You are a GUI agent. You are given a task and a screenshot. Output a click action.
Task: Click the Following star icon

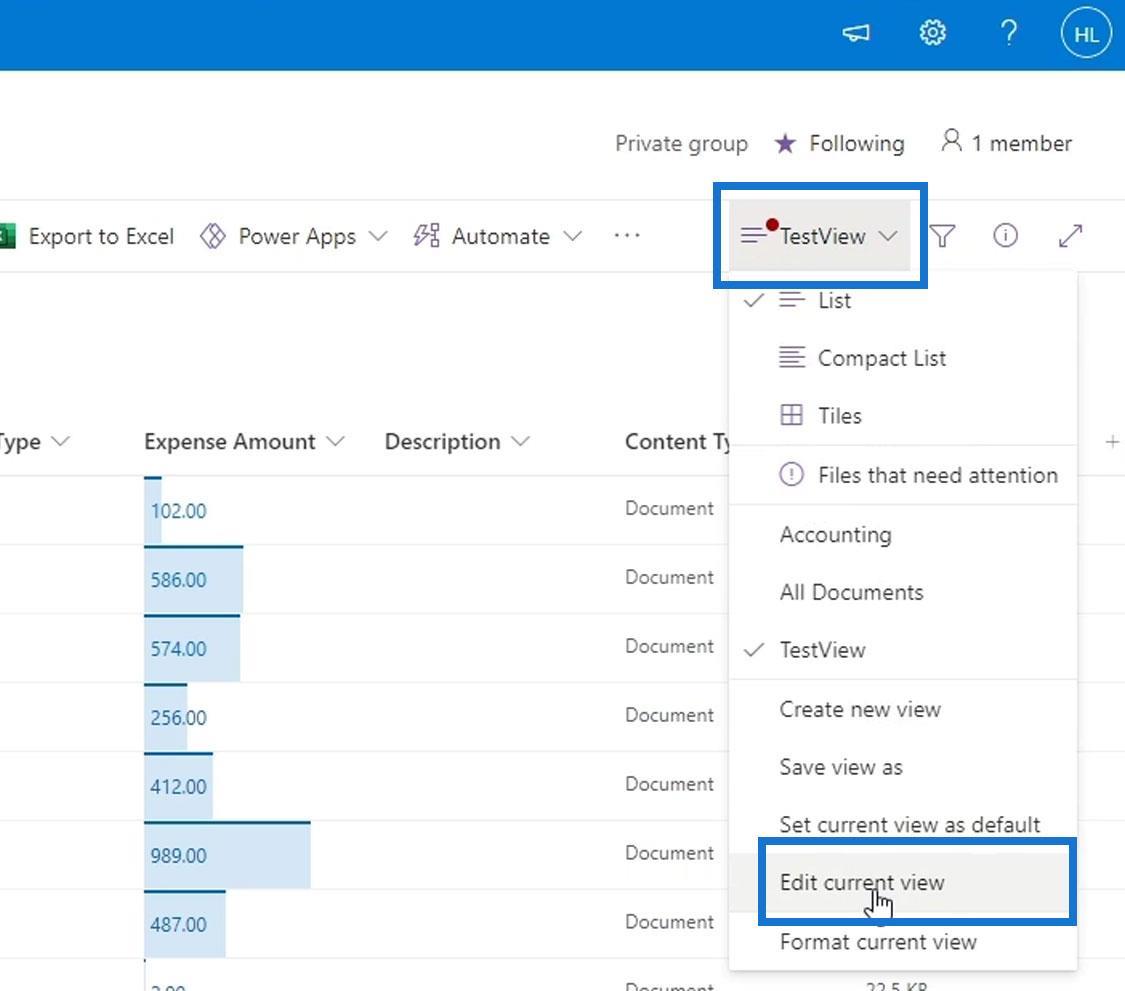point(786,144)
